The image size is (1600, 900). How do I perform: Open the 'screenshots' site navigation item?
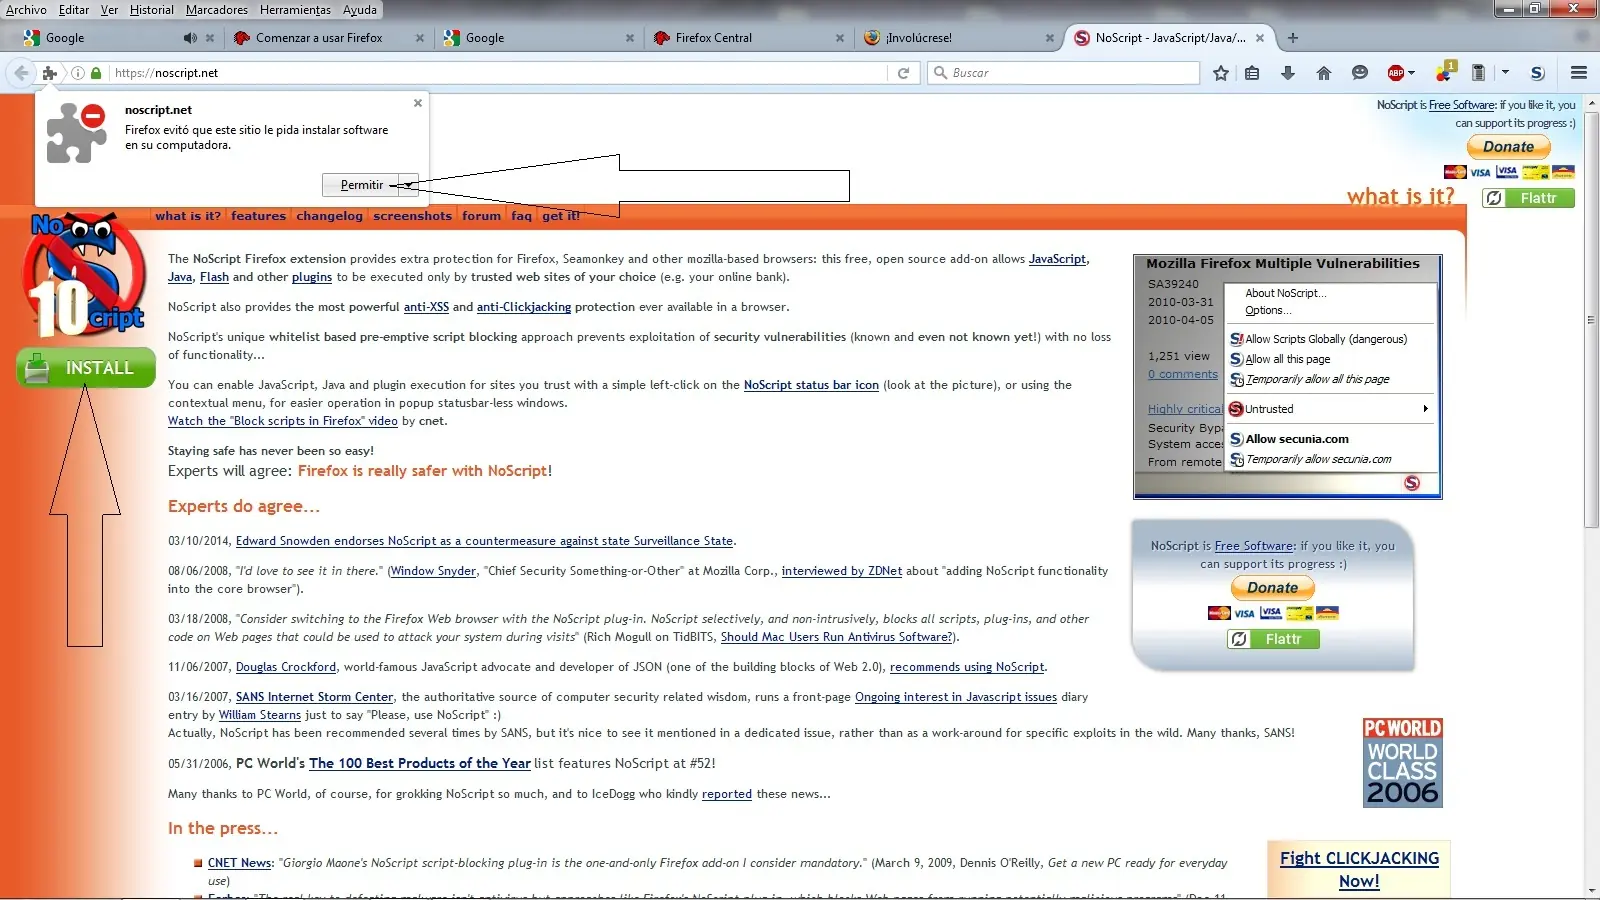click(x=413, y=216)
